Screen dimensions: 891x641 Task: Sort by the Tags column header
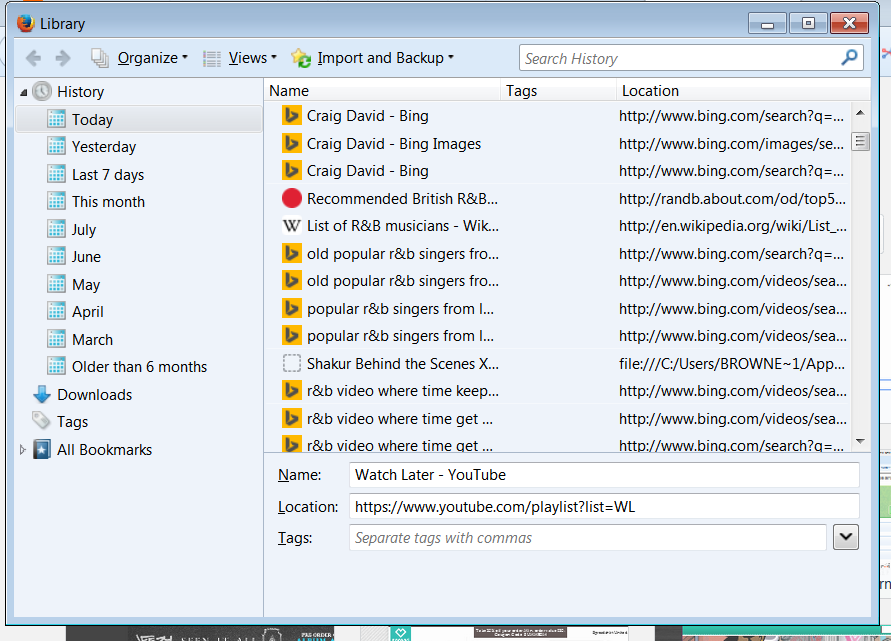[x=558, y=91]
